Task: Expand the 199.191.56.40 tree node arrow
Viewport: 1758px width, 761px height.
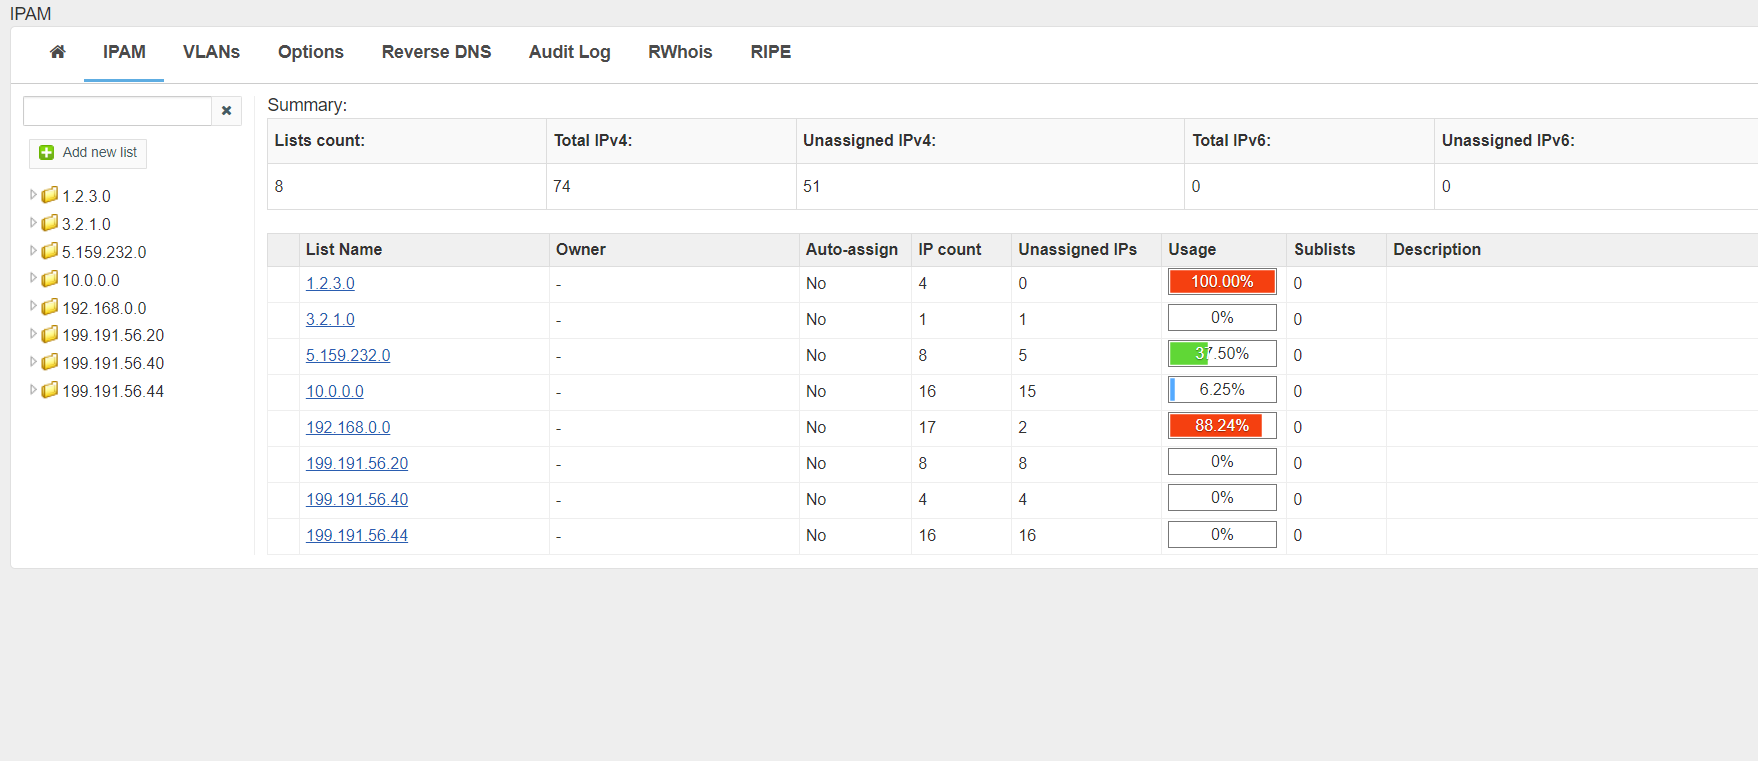Action: 33,362
